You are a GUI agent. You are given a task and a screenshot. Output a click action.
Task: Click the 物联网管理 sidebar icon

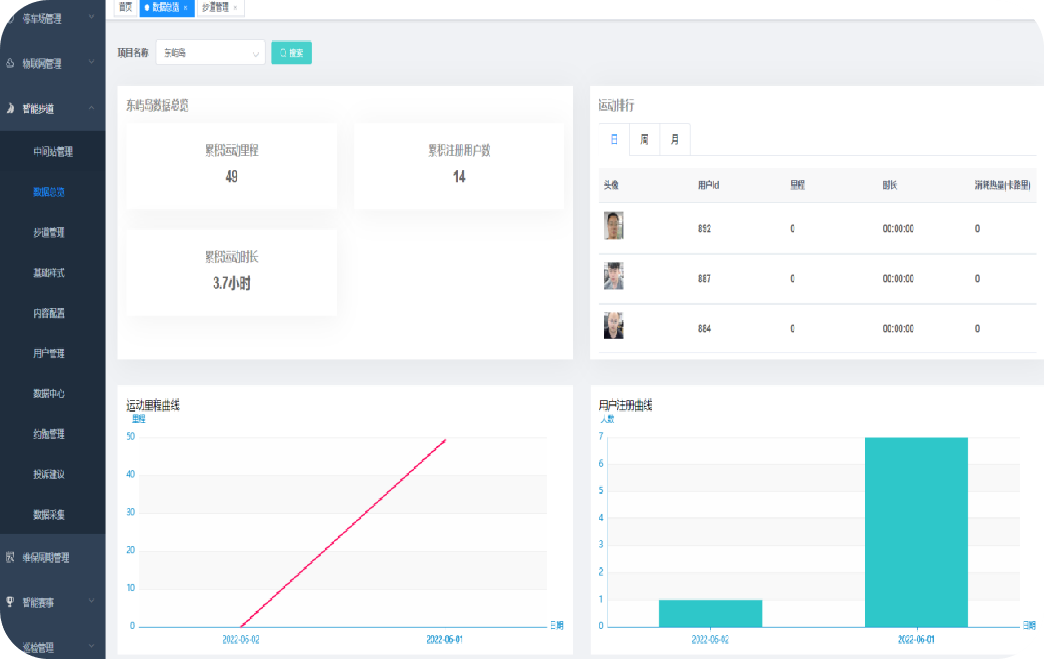[10, 63]
